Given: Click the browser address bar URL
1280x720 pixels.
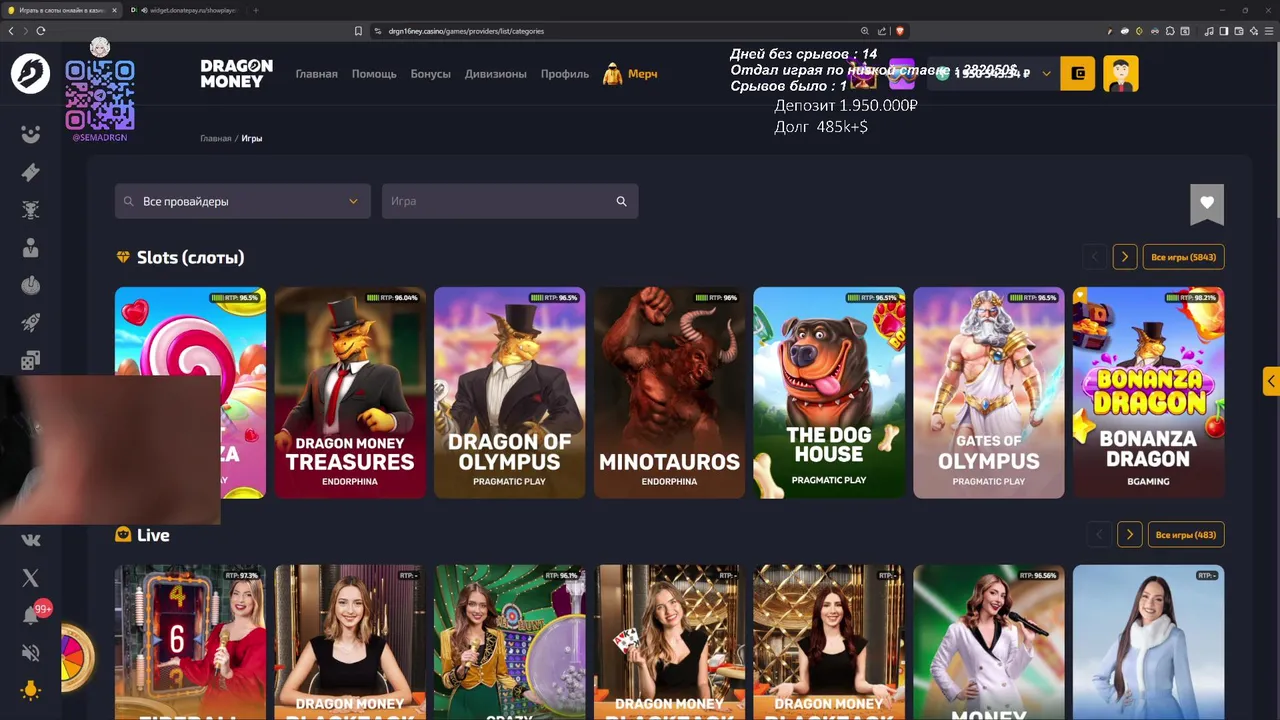Looking at the screenshot, I should (466, 31).
